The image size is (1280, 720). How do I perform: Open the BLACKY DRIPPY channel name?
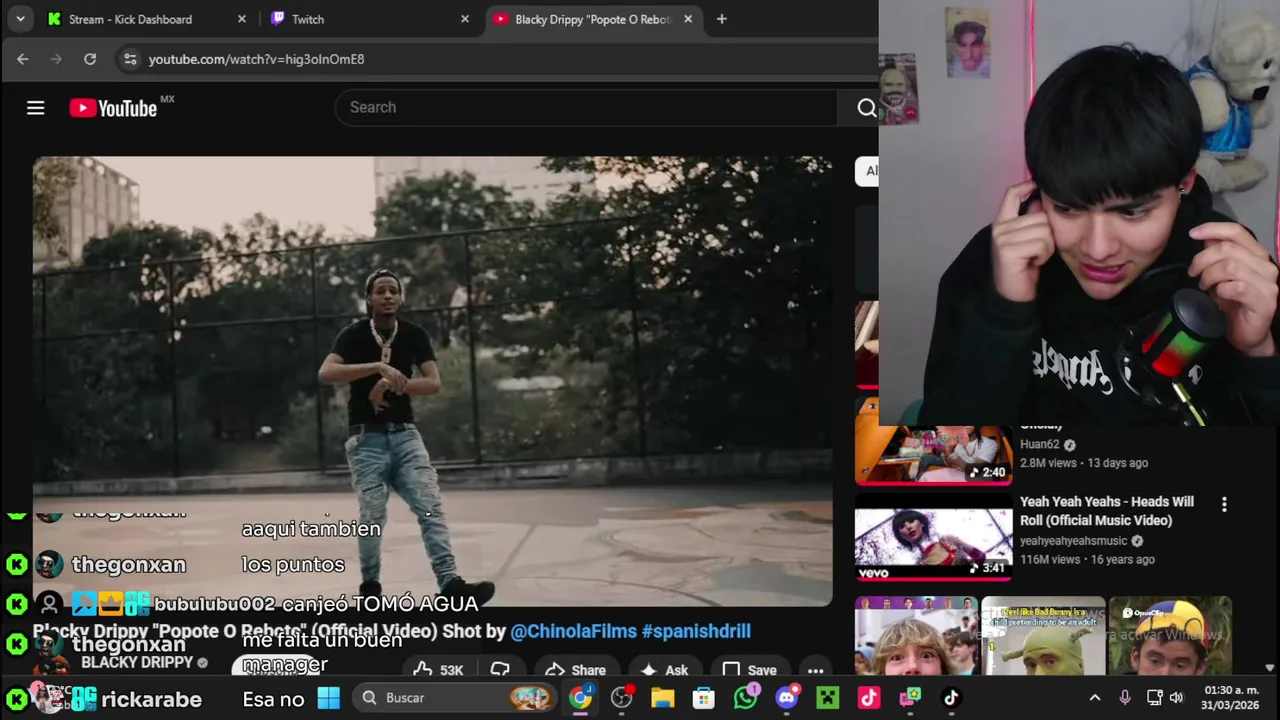(137, 662)
